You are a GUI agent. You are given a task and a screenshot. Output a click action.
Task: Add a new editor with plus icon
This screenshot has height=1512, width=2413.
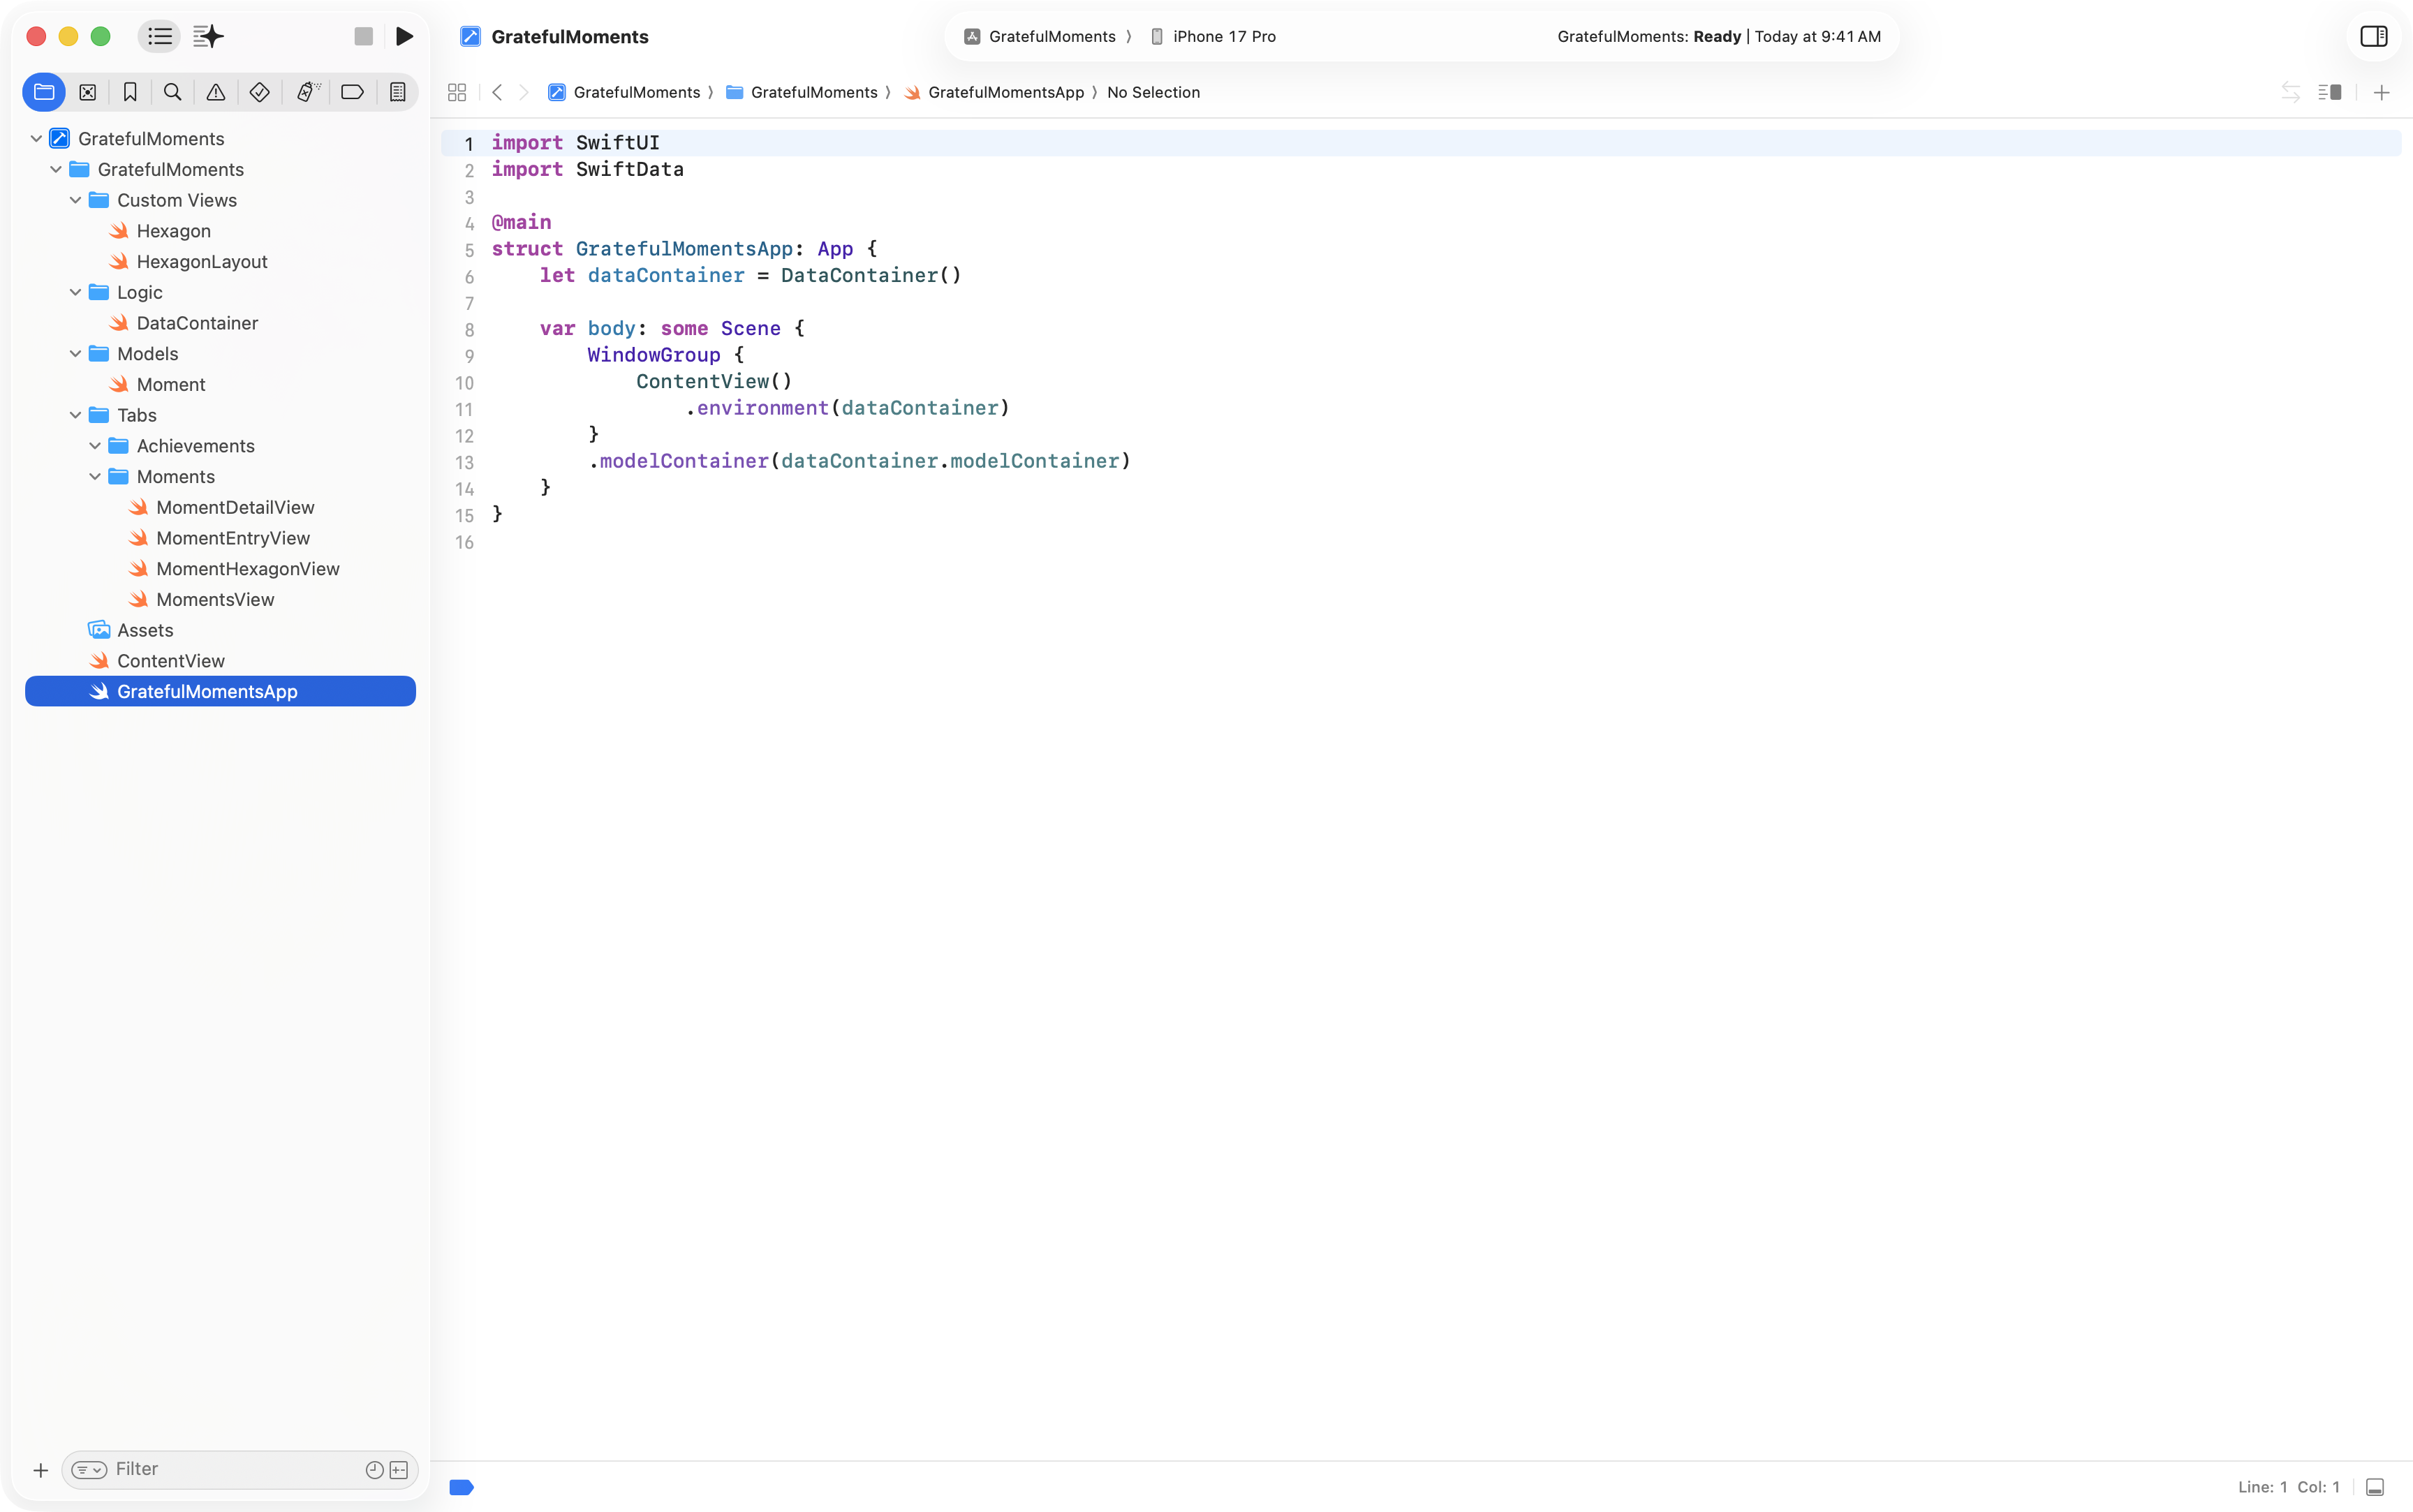[2381, 92]
